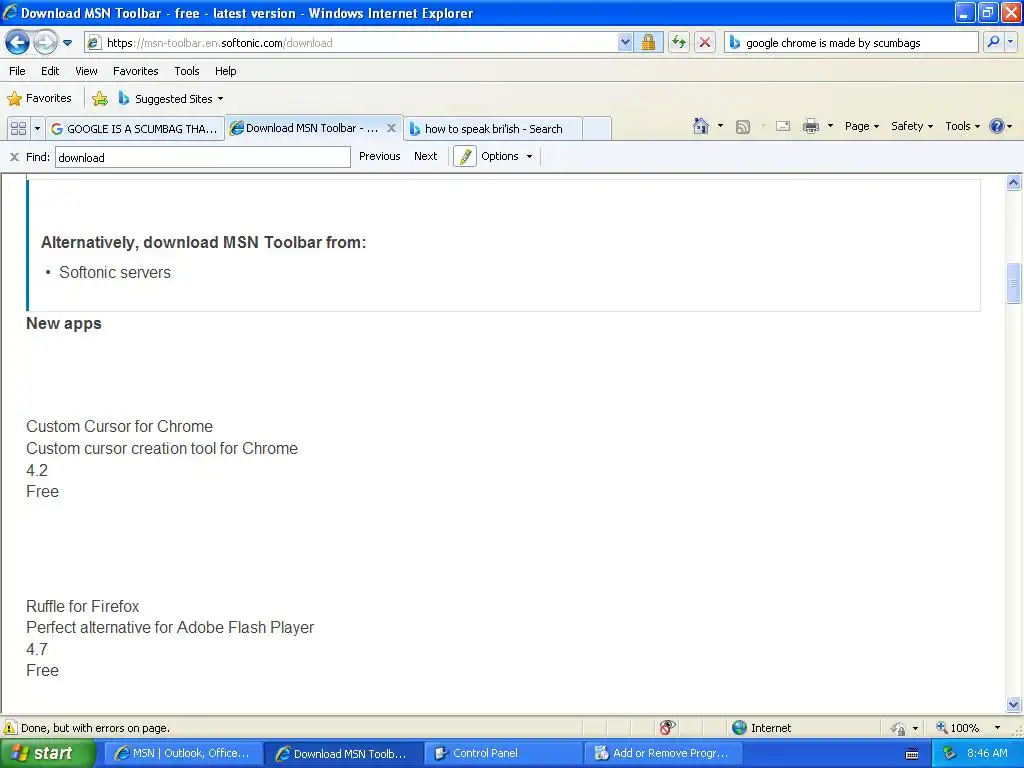Viewport: 1024px width, 768px height.
Task: Click the Quick Tabs grid icon
Action: [x=18, y=129]
